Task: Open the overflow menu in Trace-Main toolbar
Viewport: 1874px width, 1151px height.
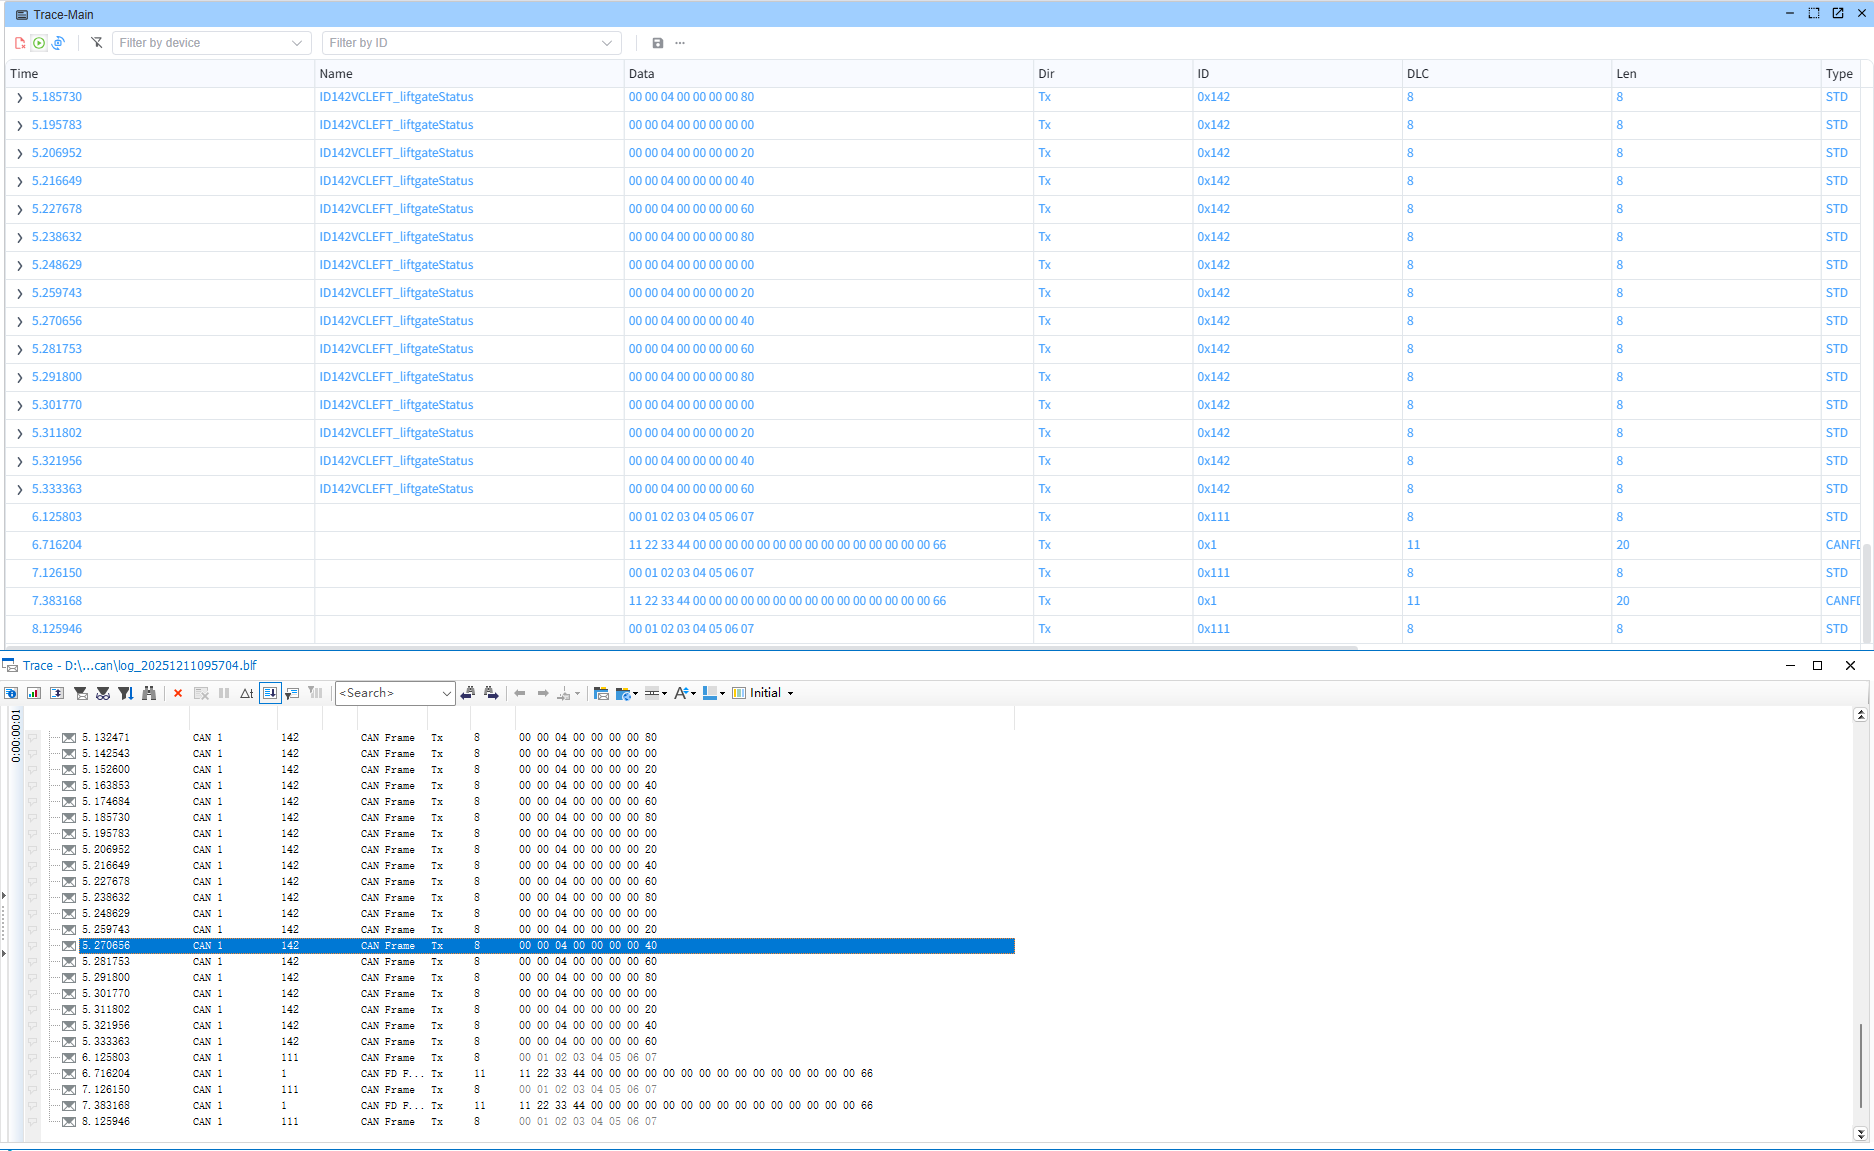Action: click(x=680, y=43)
